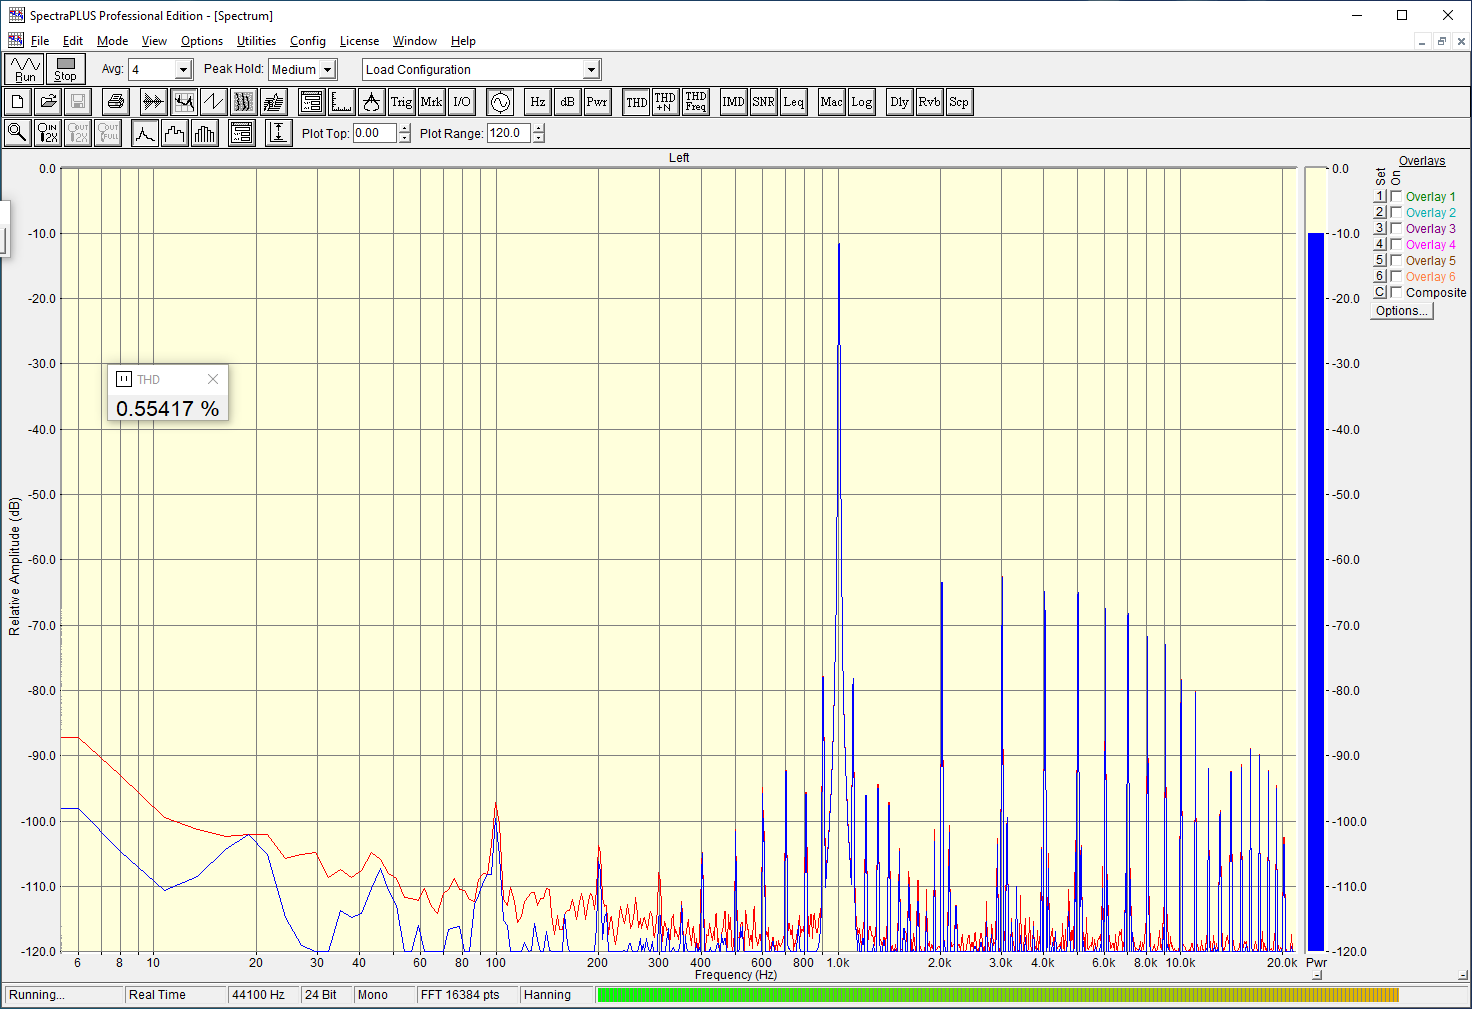Enable the Overlay 4 checkbox
1472x1009 pixels.
pyautogui.click(x=1396, y=244)
